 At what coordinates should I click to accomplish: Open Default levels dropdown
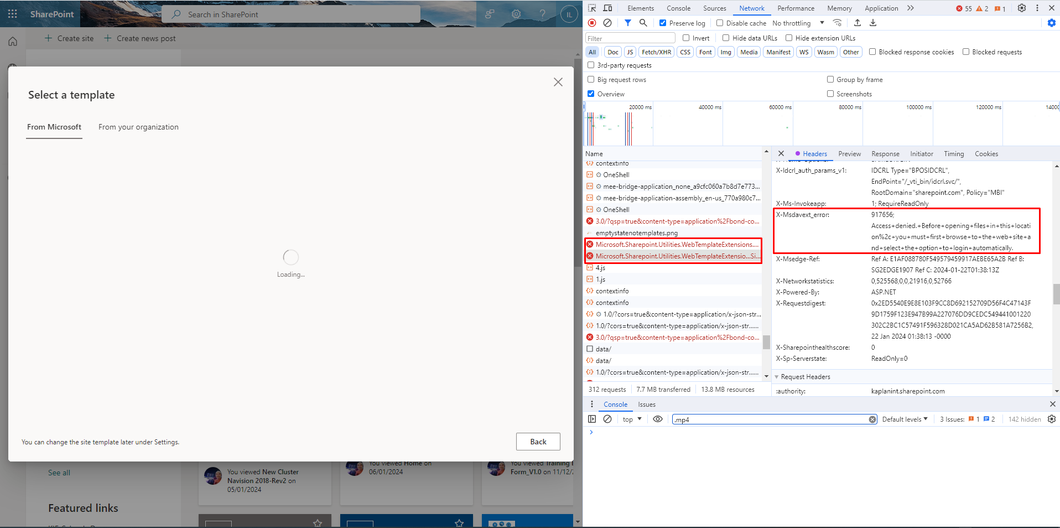(905, 419)
